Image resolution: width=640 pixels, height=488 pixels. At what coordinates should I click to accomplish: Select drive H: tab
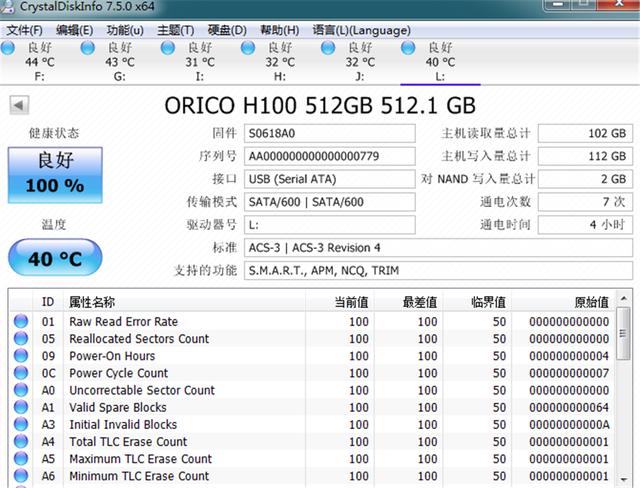click(x=280, y=62)
